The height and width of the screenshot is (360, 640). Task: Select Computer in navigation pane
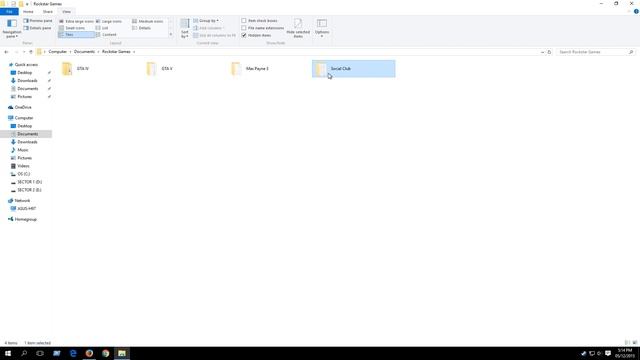[24, 118]
